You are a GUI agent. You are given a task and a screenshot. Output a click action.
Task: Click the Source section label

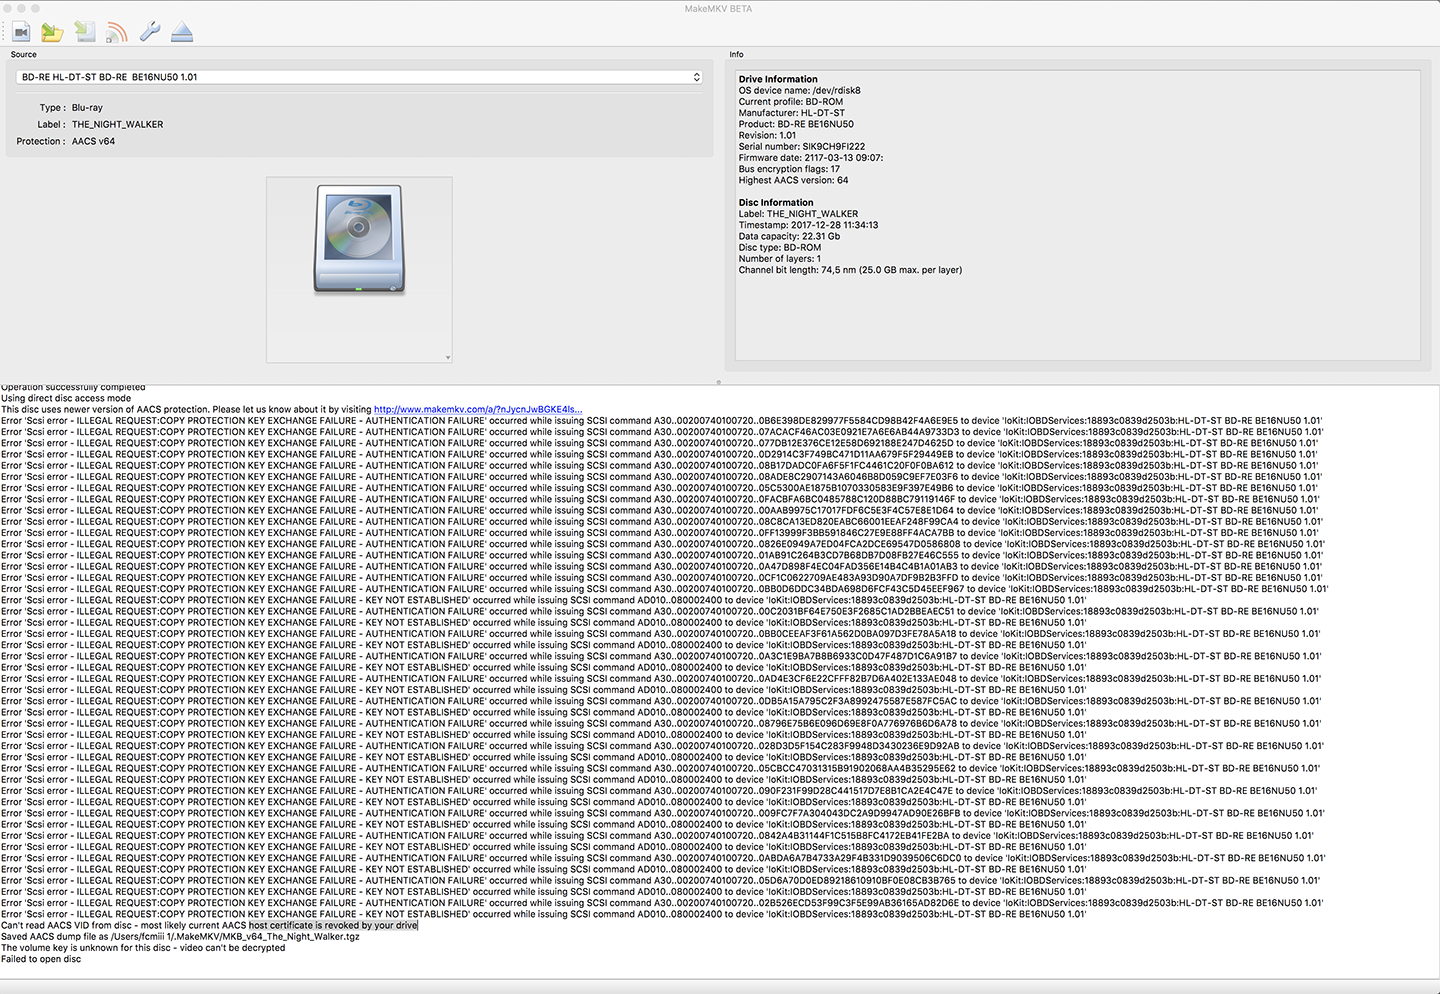[24, 55]
